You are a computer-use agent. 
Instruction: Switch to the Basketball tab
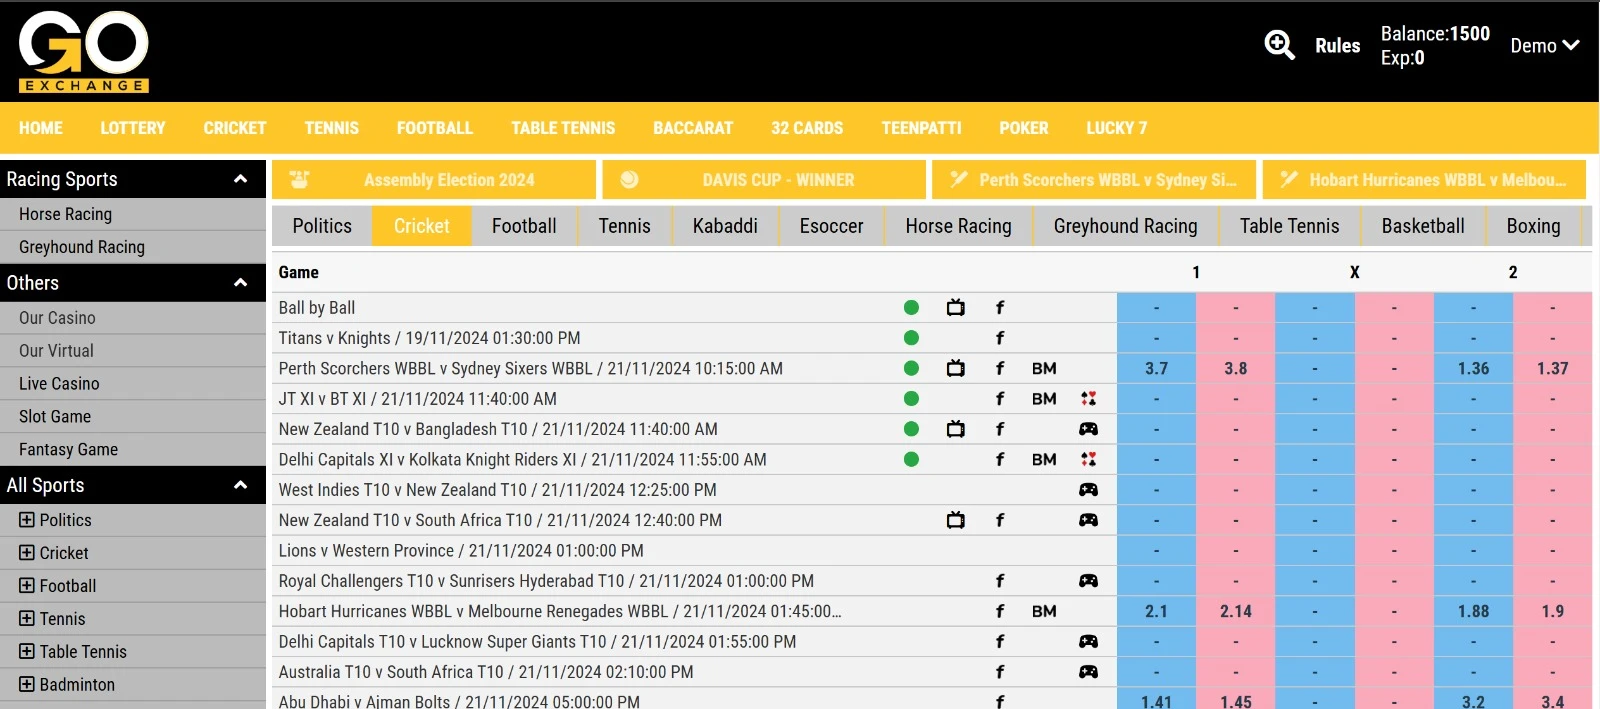[1423, 226]
